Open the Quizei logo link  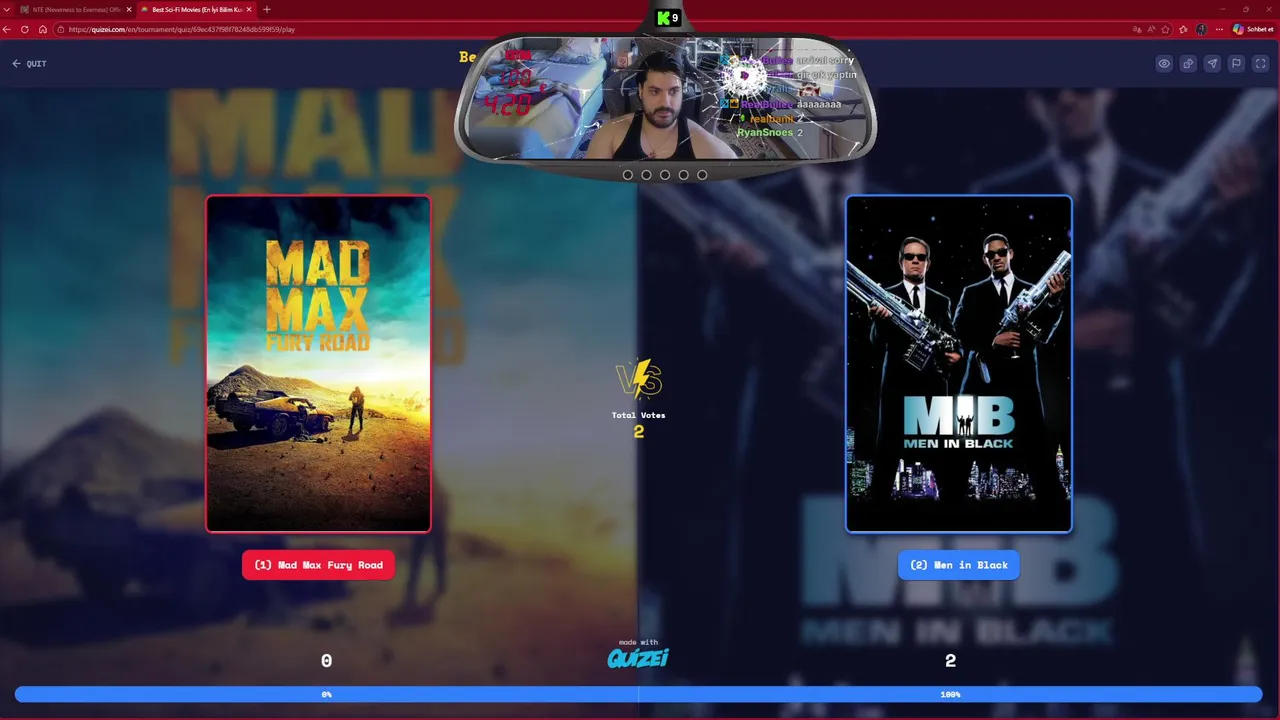(x=638, y=657)
